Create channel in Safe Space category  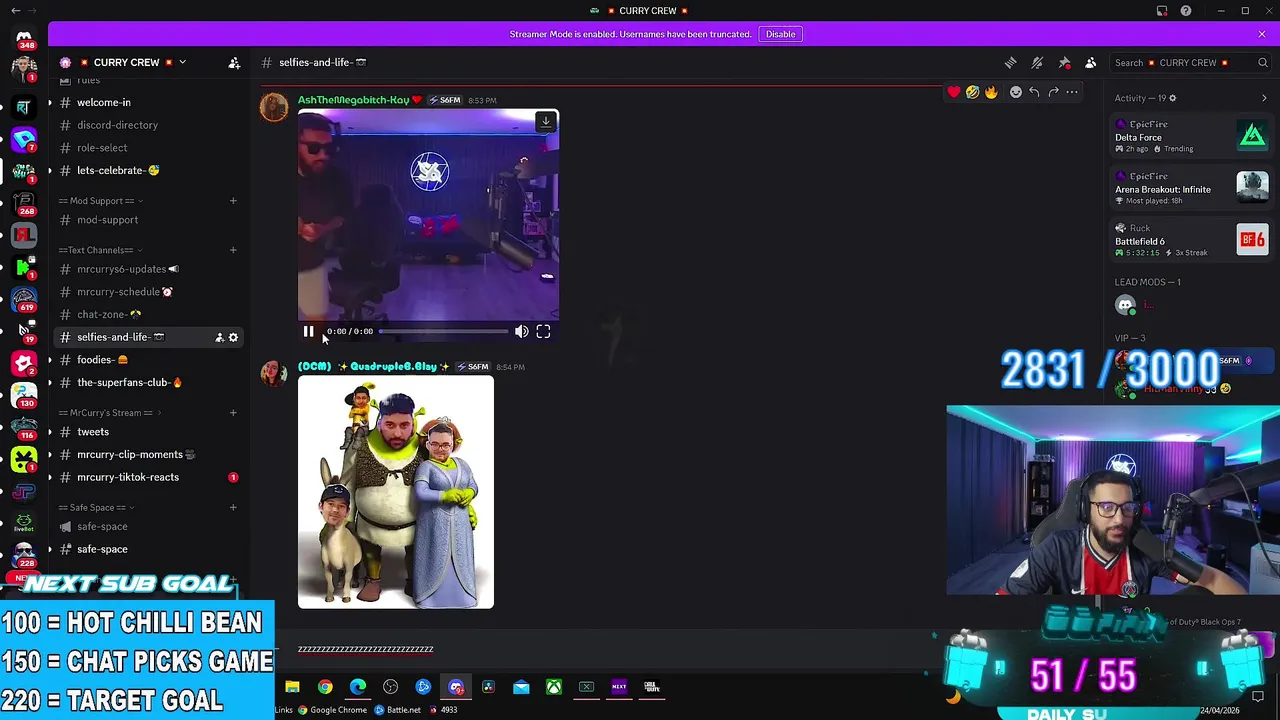pyautogui.click(x=233, y=508)
